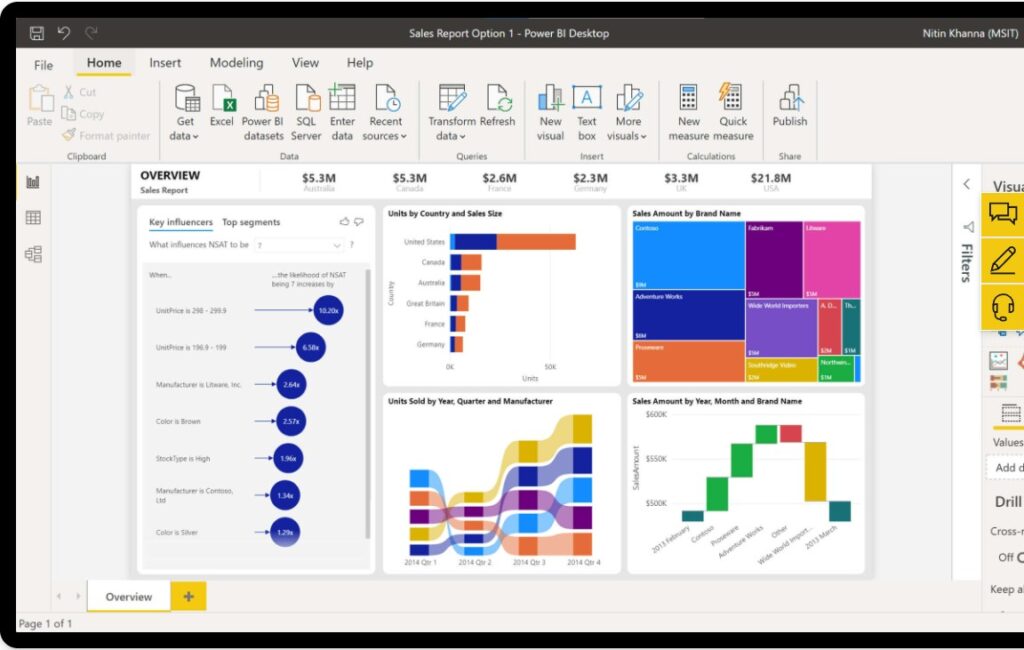Expand the Filters pane chevron
Image resolution: width=1024 pixels, height=650 pixels.
(x=967, y=184)
